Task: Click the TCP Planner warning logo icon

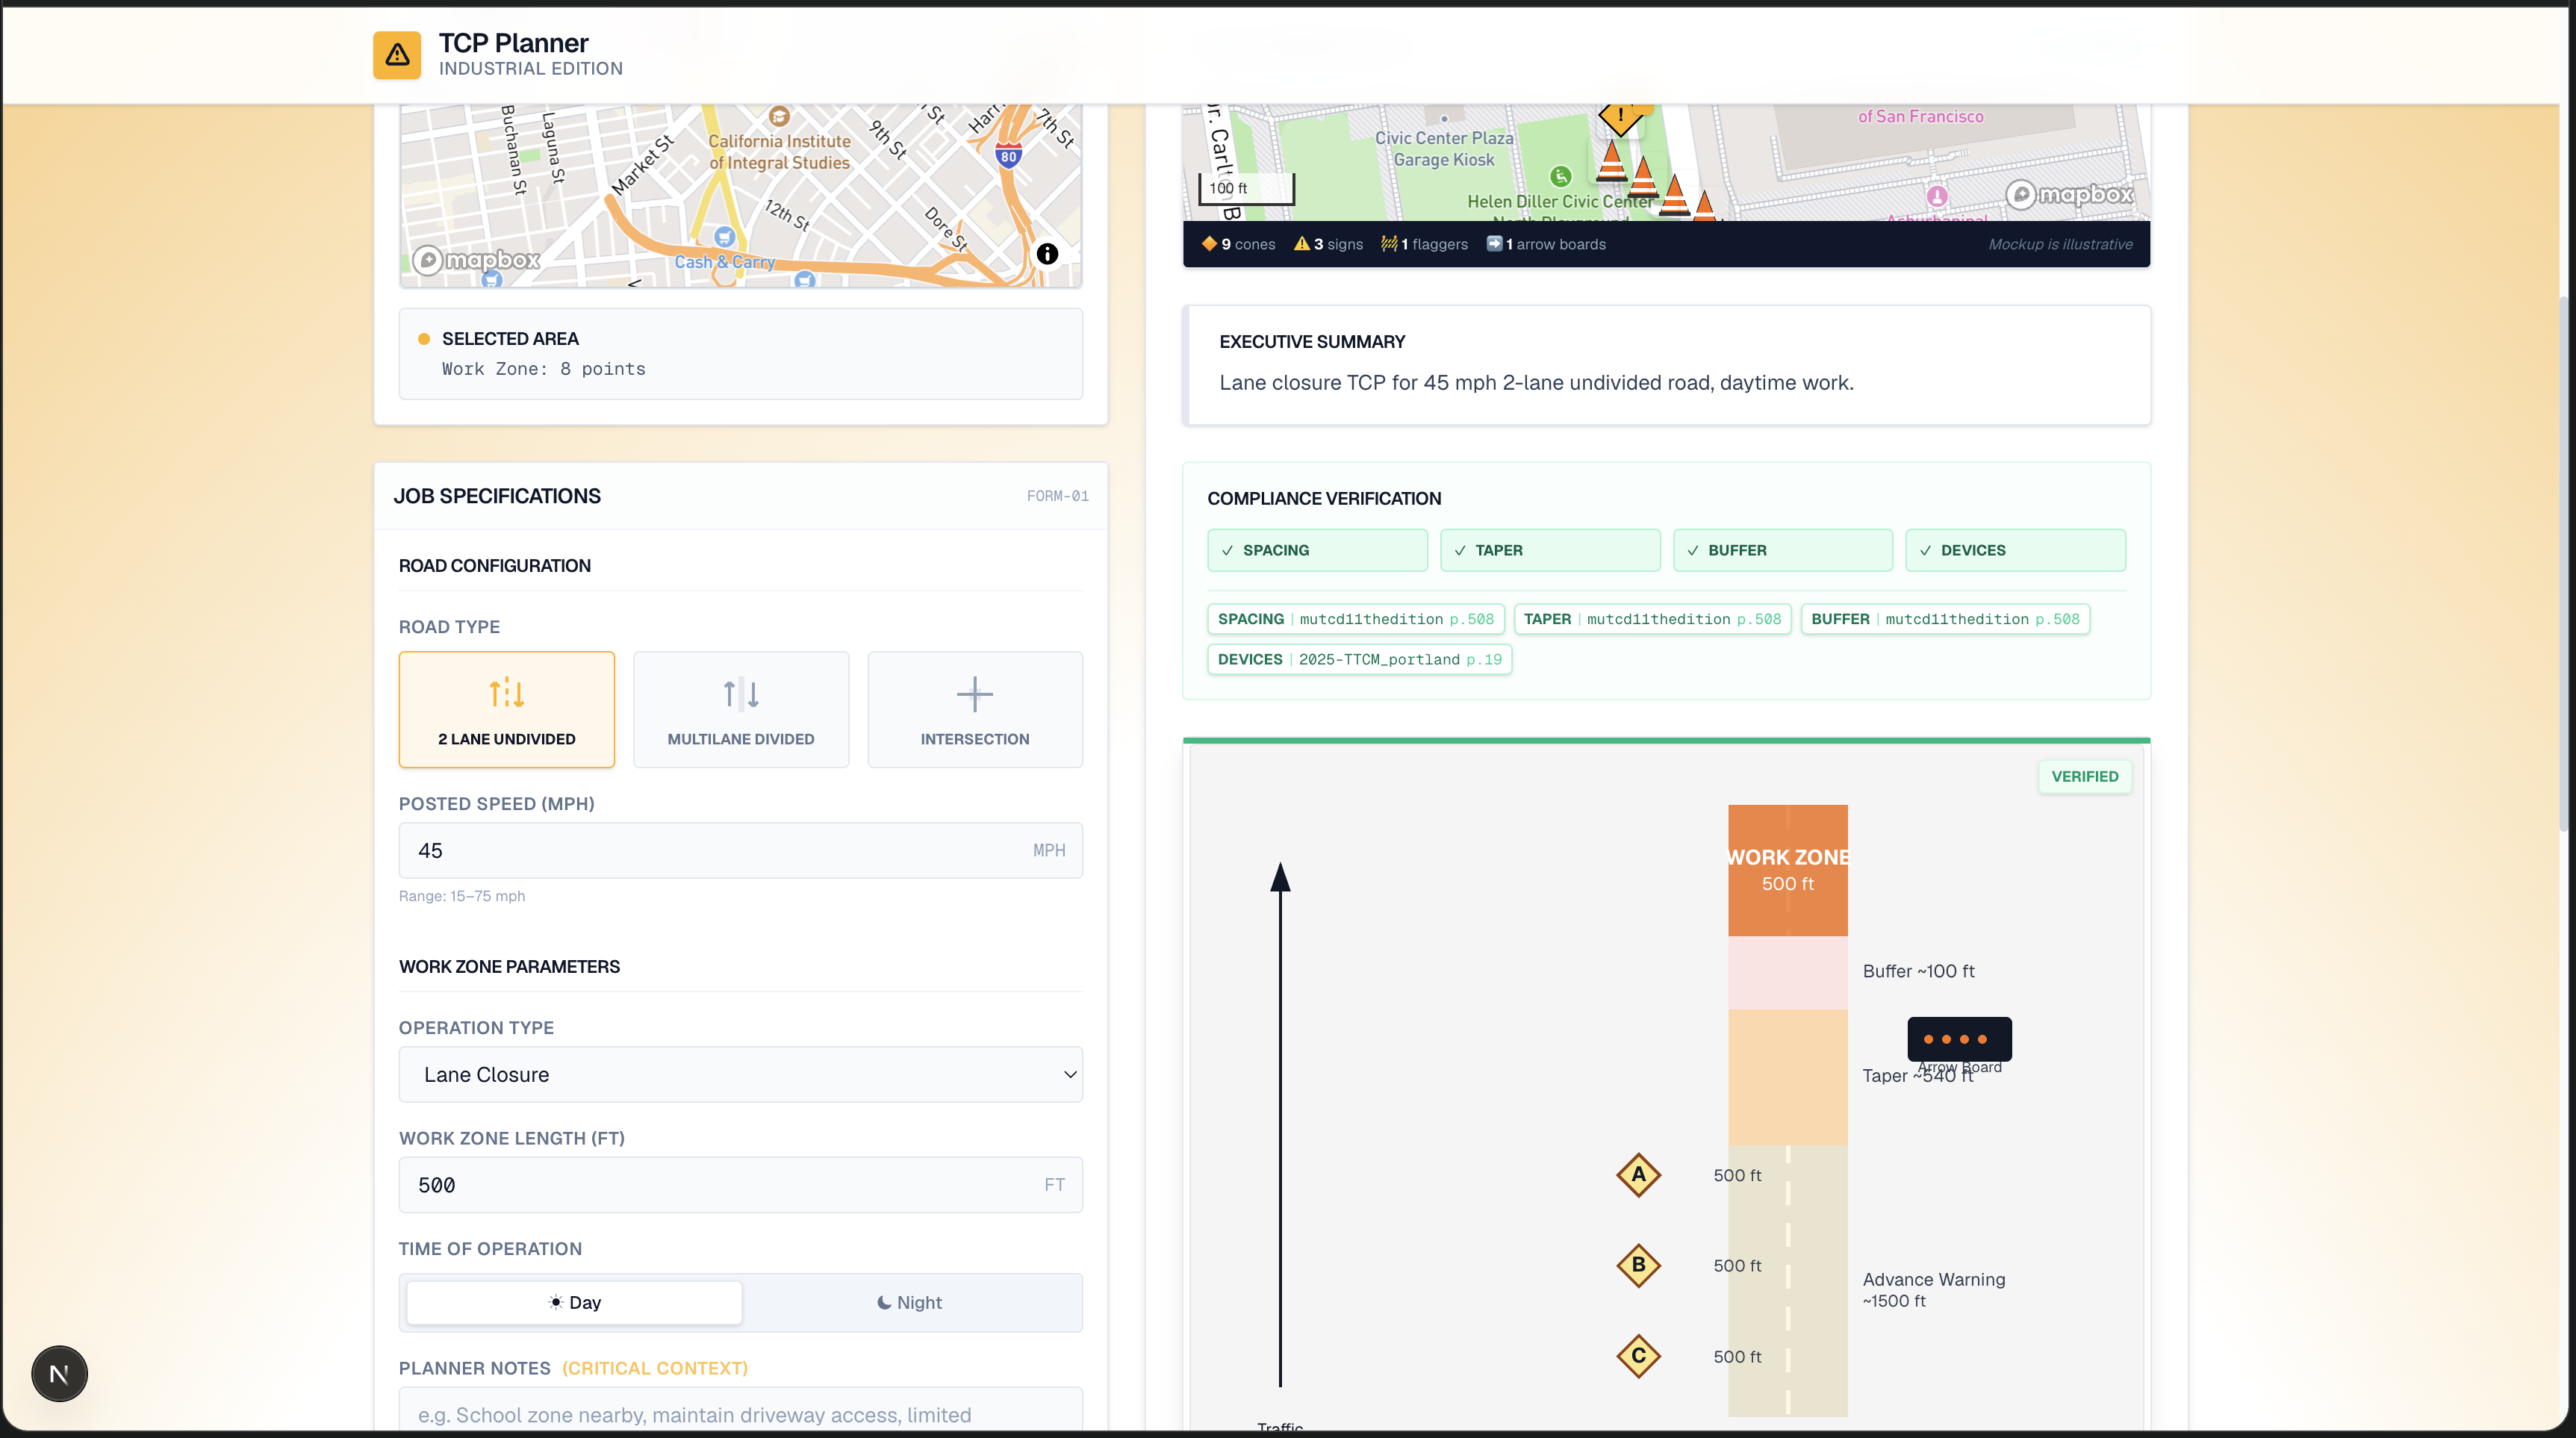Action: point(397,54)
